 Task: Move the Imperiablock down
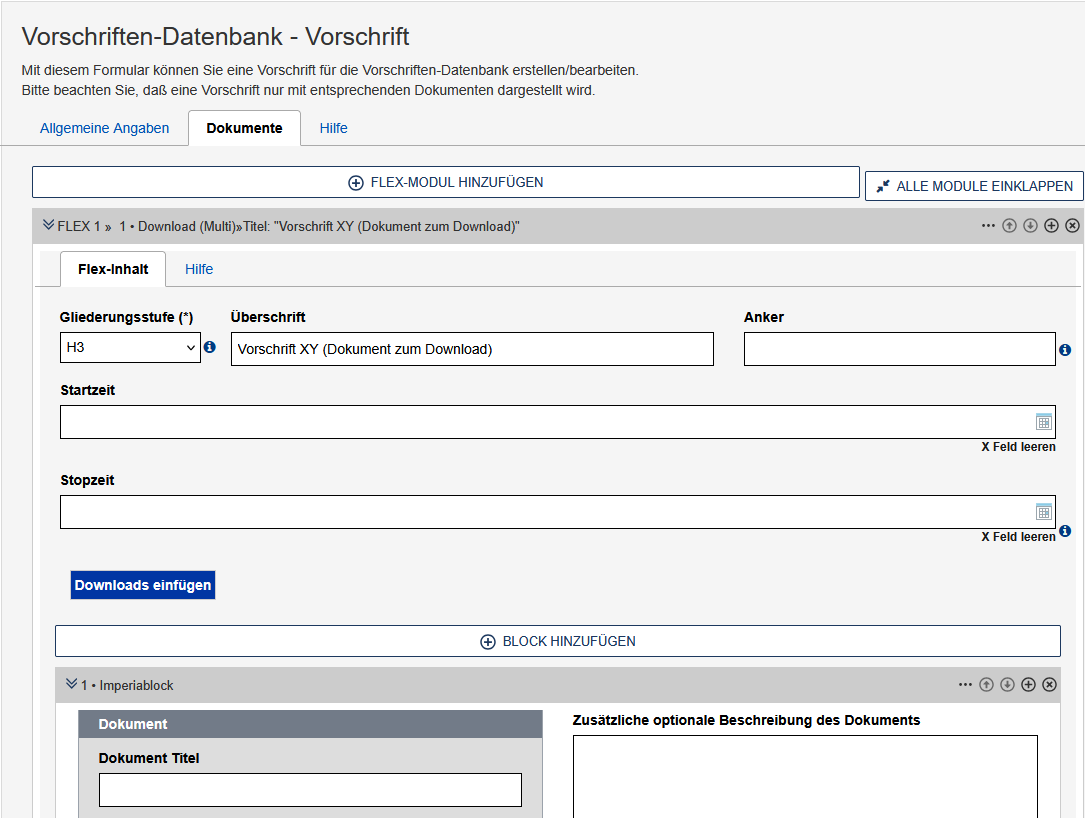pyautogui.click(x=1007, y=685)
